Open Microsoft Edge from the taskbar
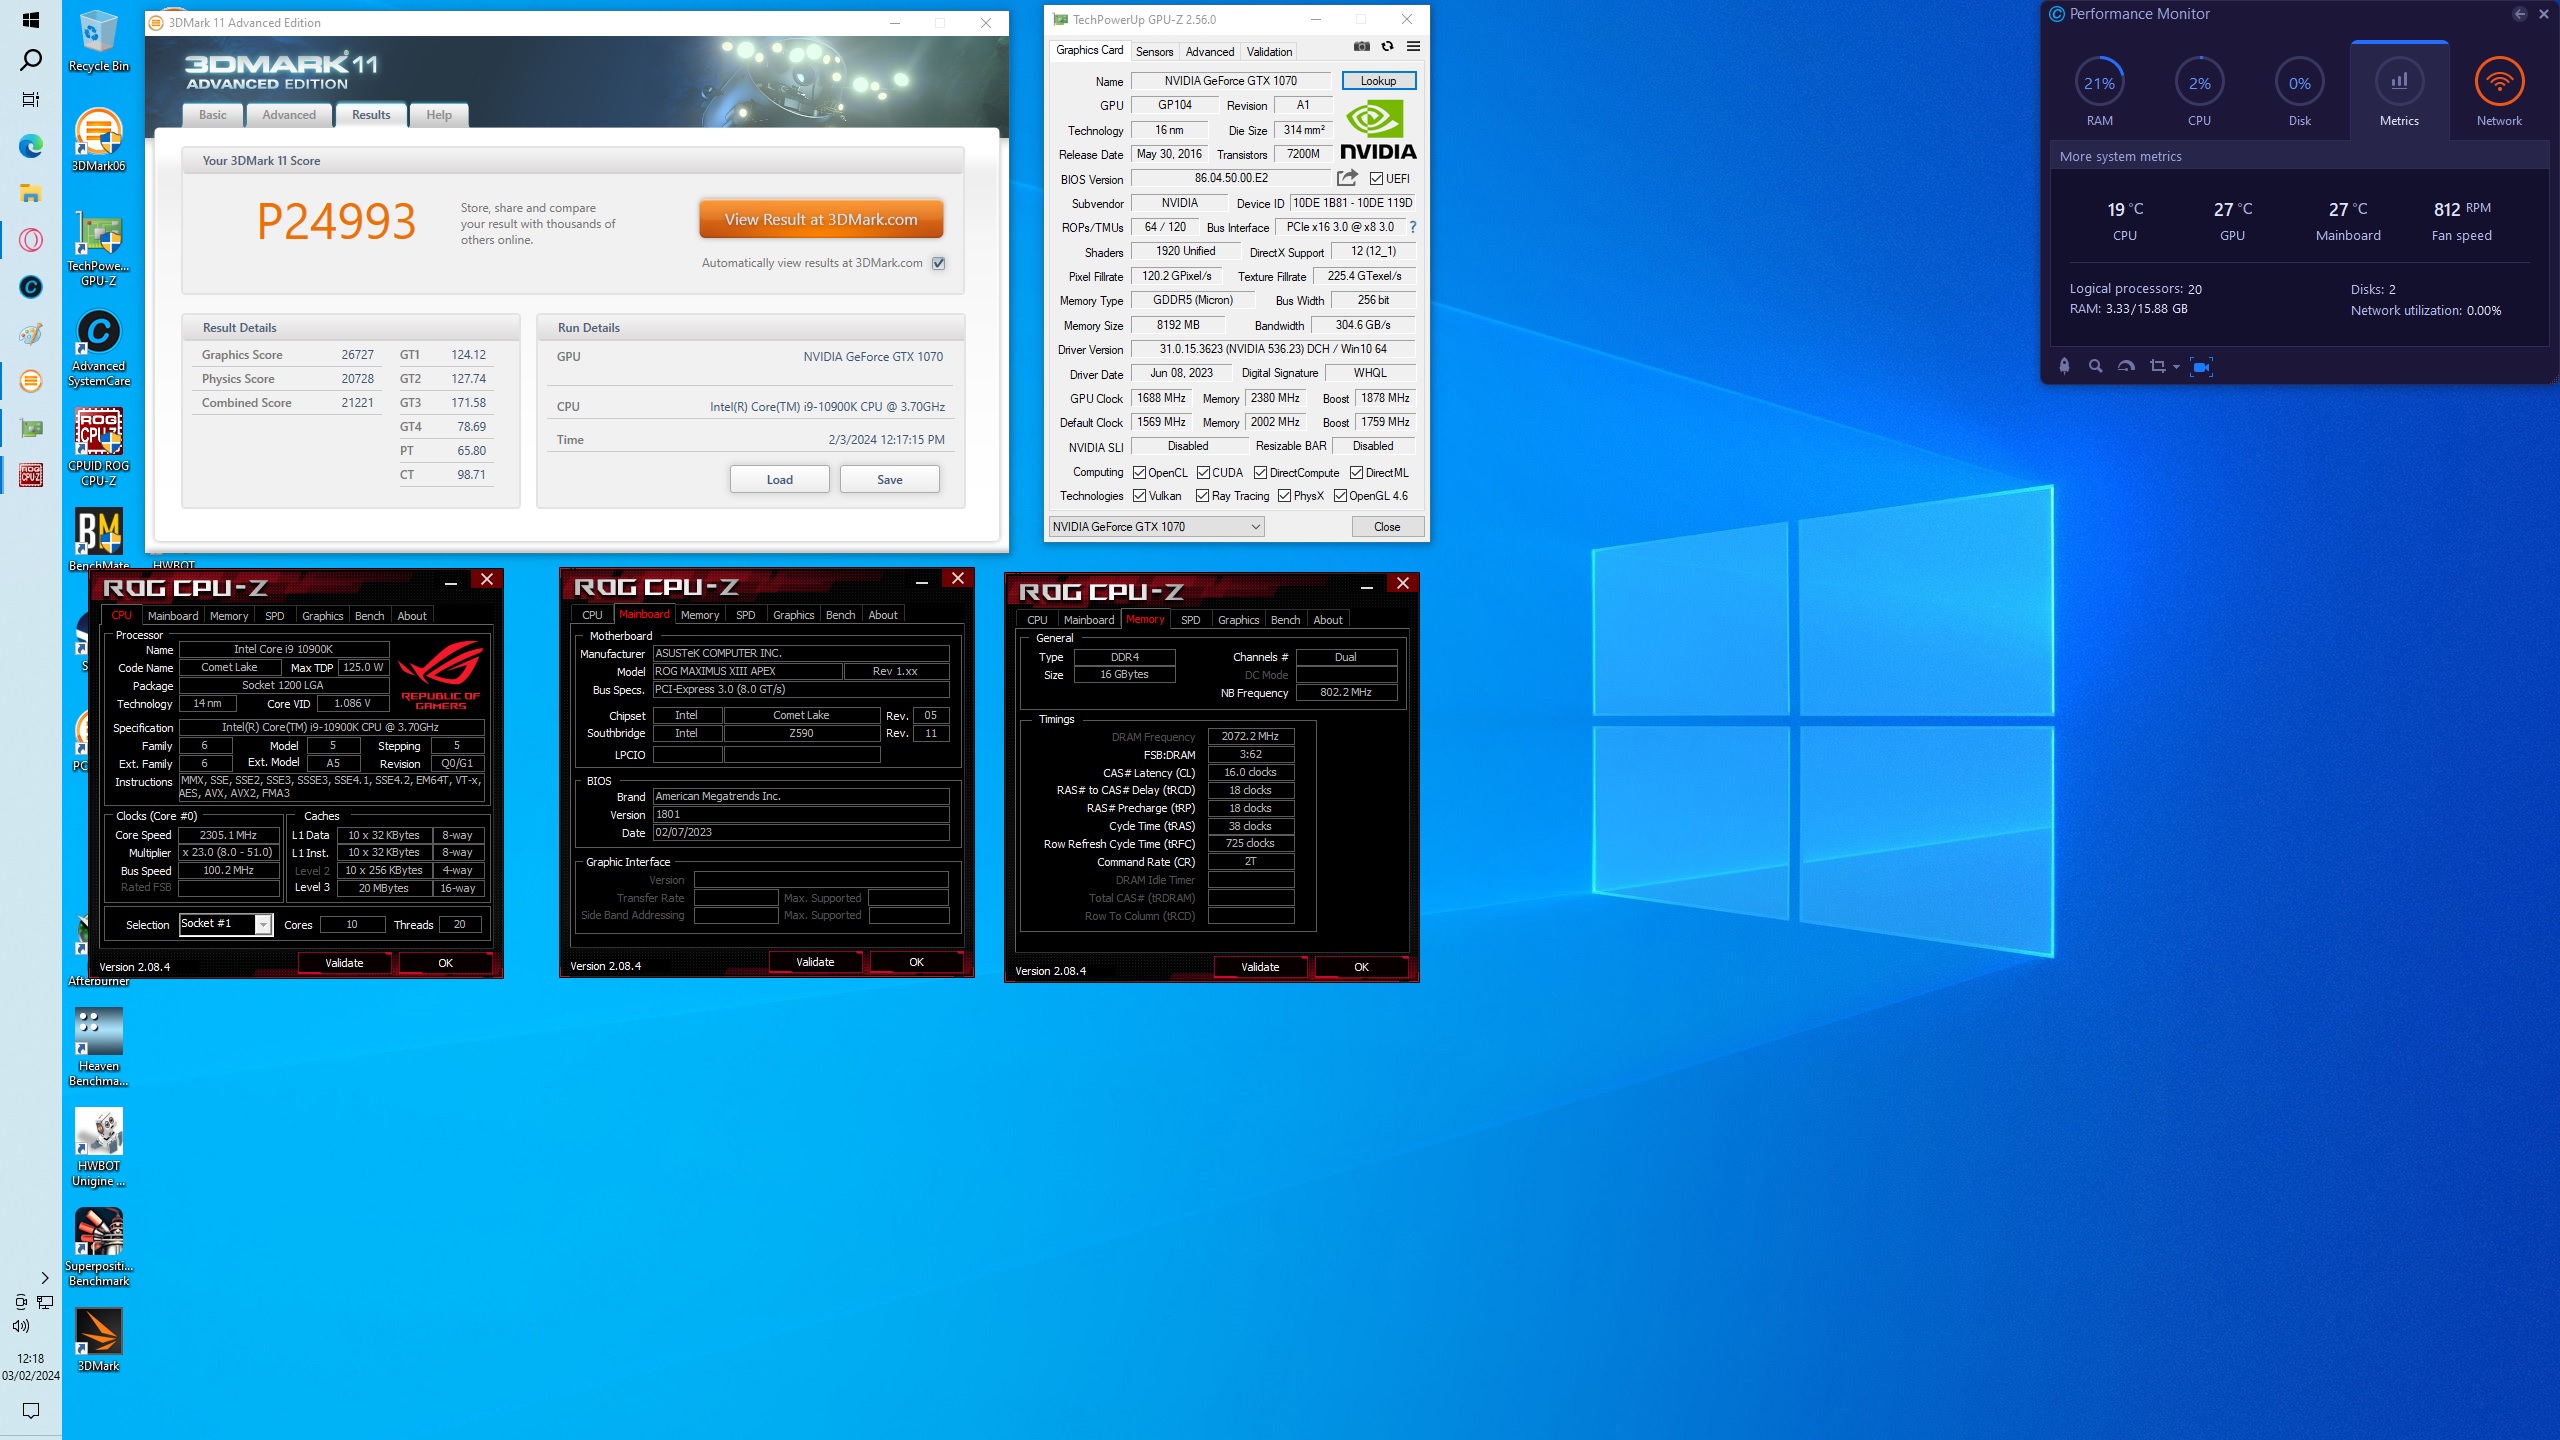Screen dimensions: 2560x1440 coord(31,147)
